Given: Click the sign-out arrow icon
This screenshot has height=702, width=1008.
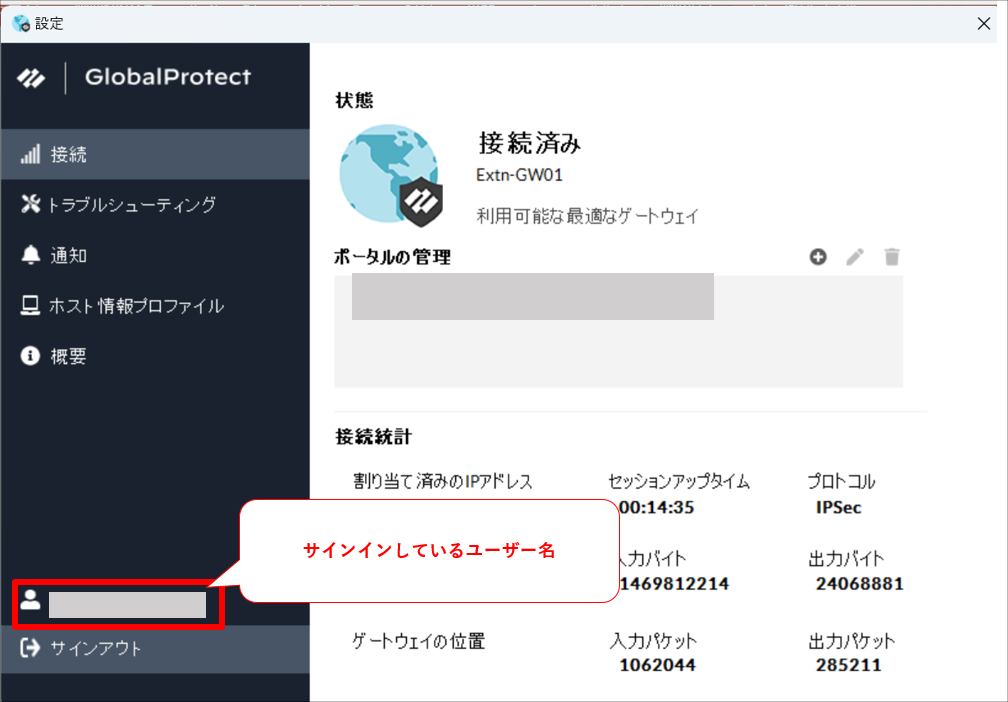Looking at the screenshot, I should coord(30,648).
